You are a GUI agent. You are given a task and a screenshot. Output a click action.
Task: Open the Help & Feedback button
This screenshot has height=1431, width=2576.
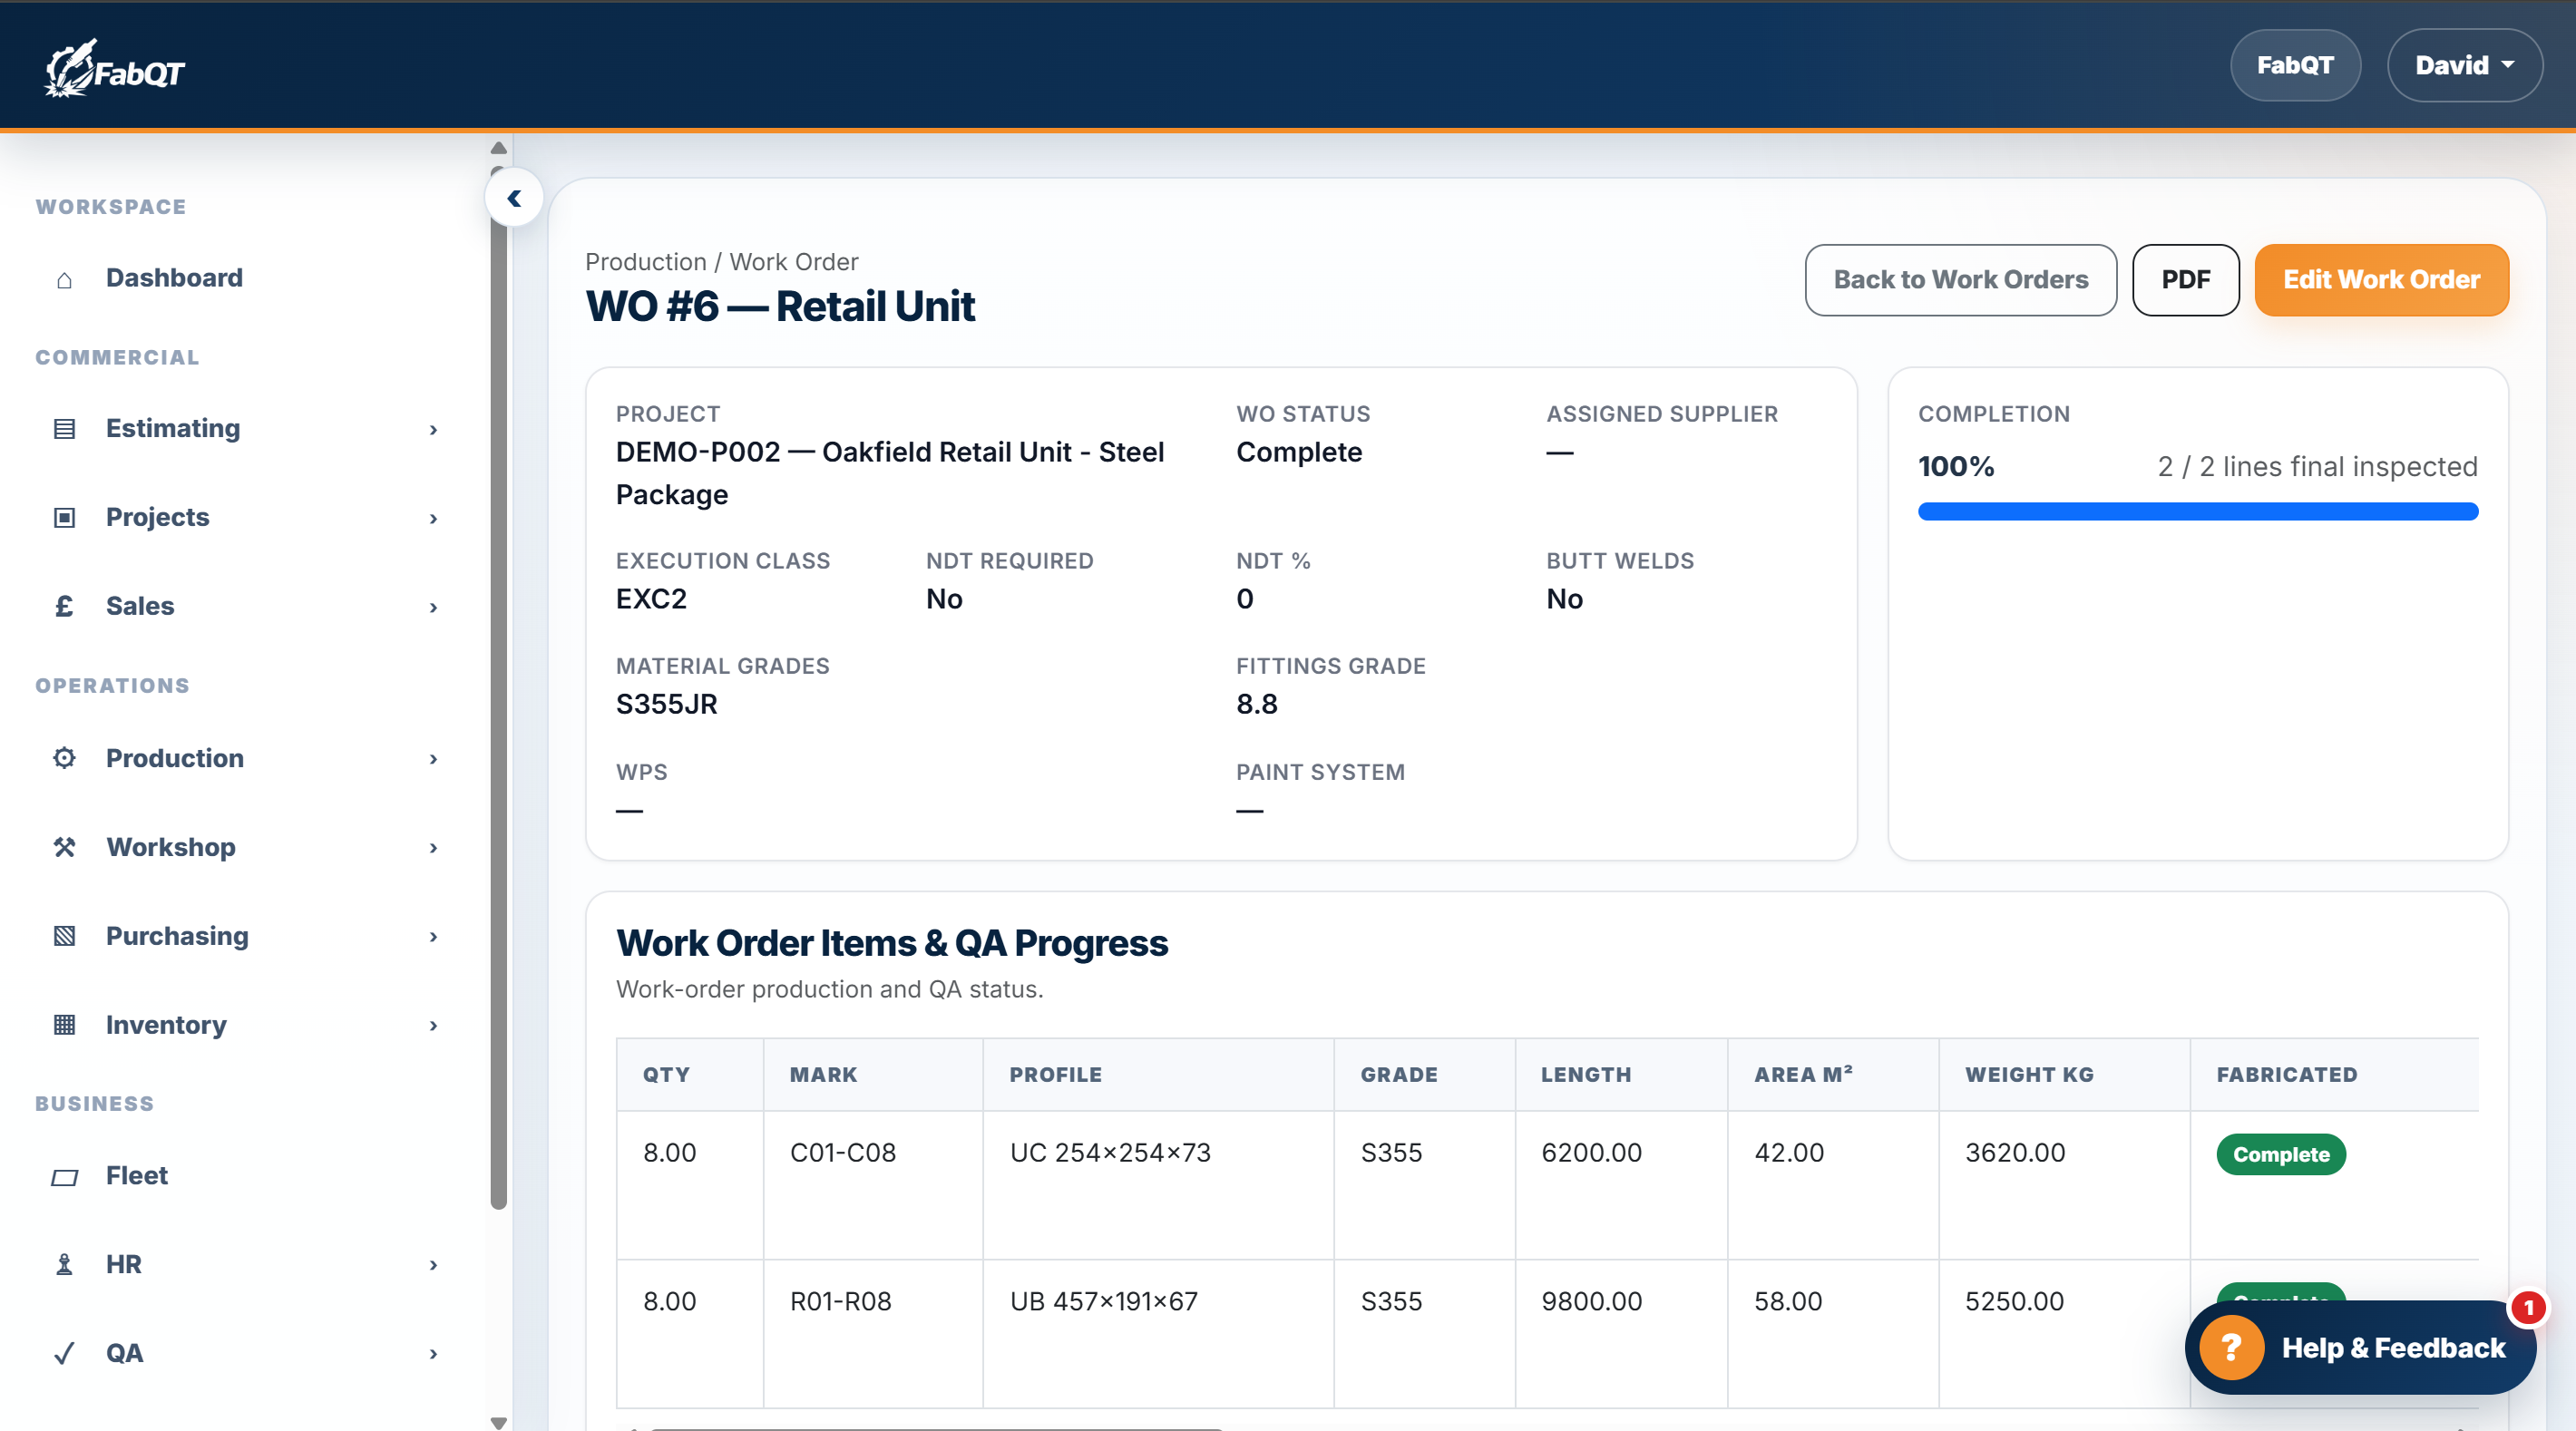[2360, 1348]
